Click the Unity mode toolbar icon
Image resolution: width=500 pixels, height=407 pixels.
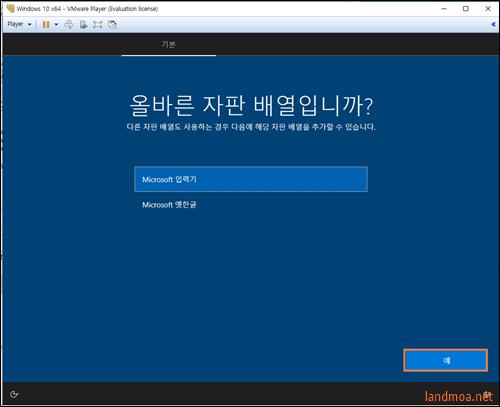(113, 24)
